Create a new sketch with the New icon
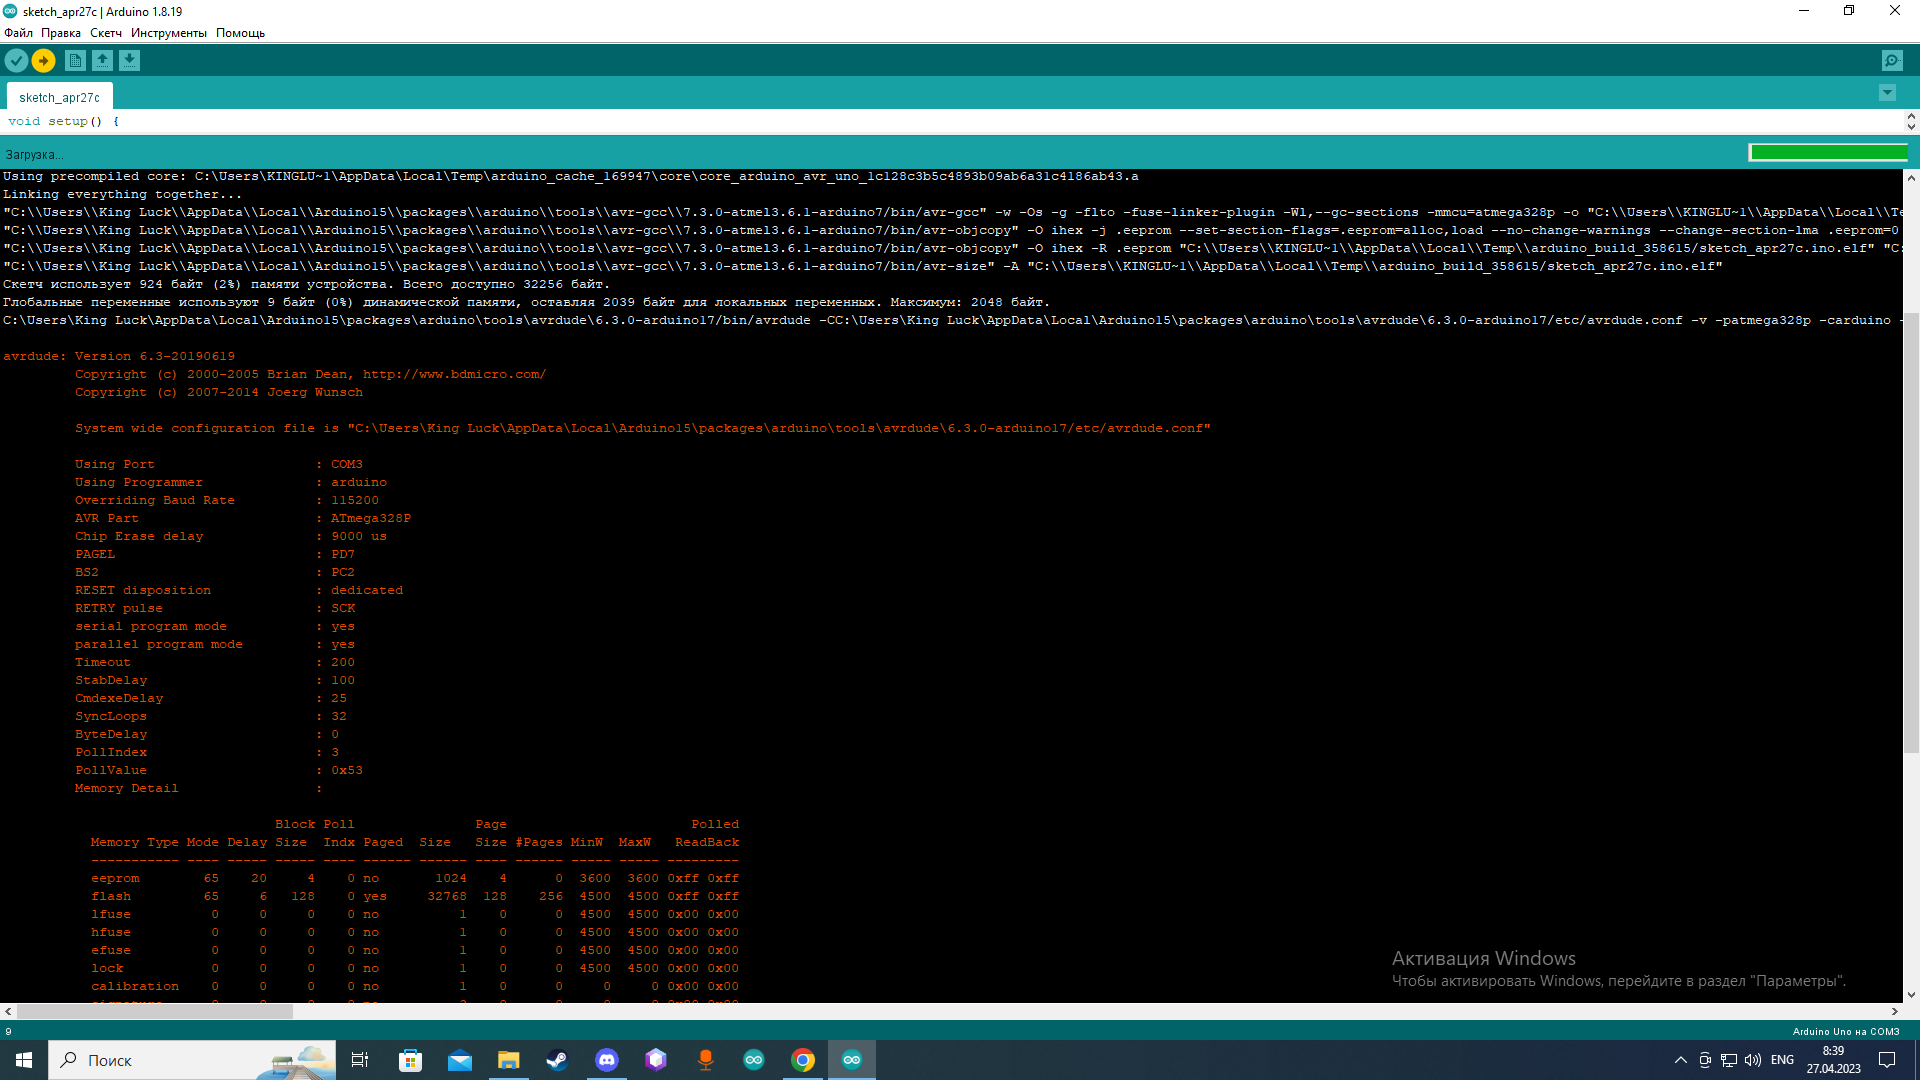The height and width of the screenshot is (1080, 1920). (x=75, y=61)
